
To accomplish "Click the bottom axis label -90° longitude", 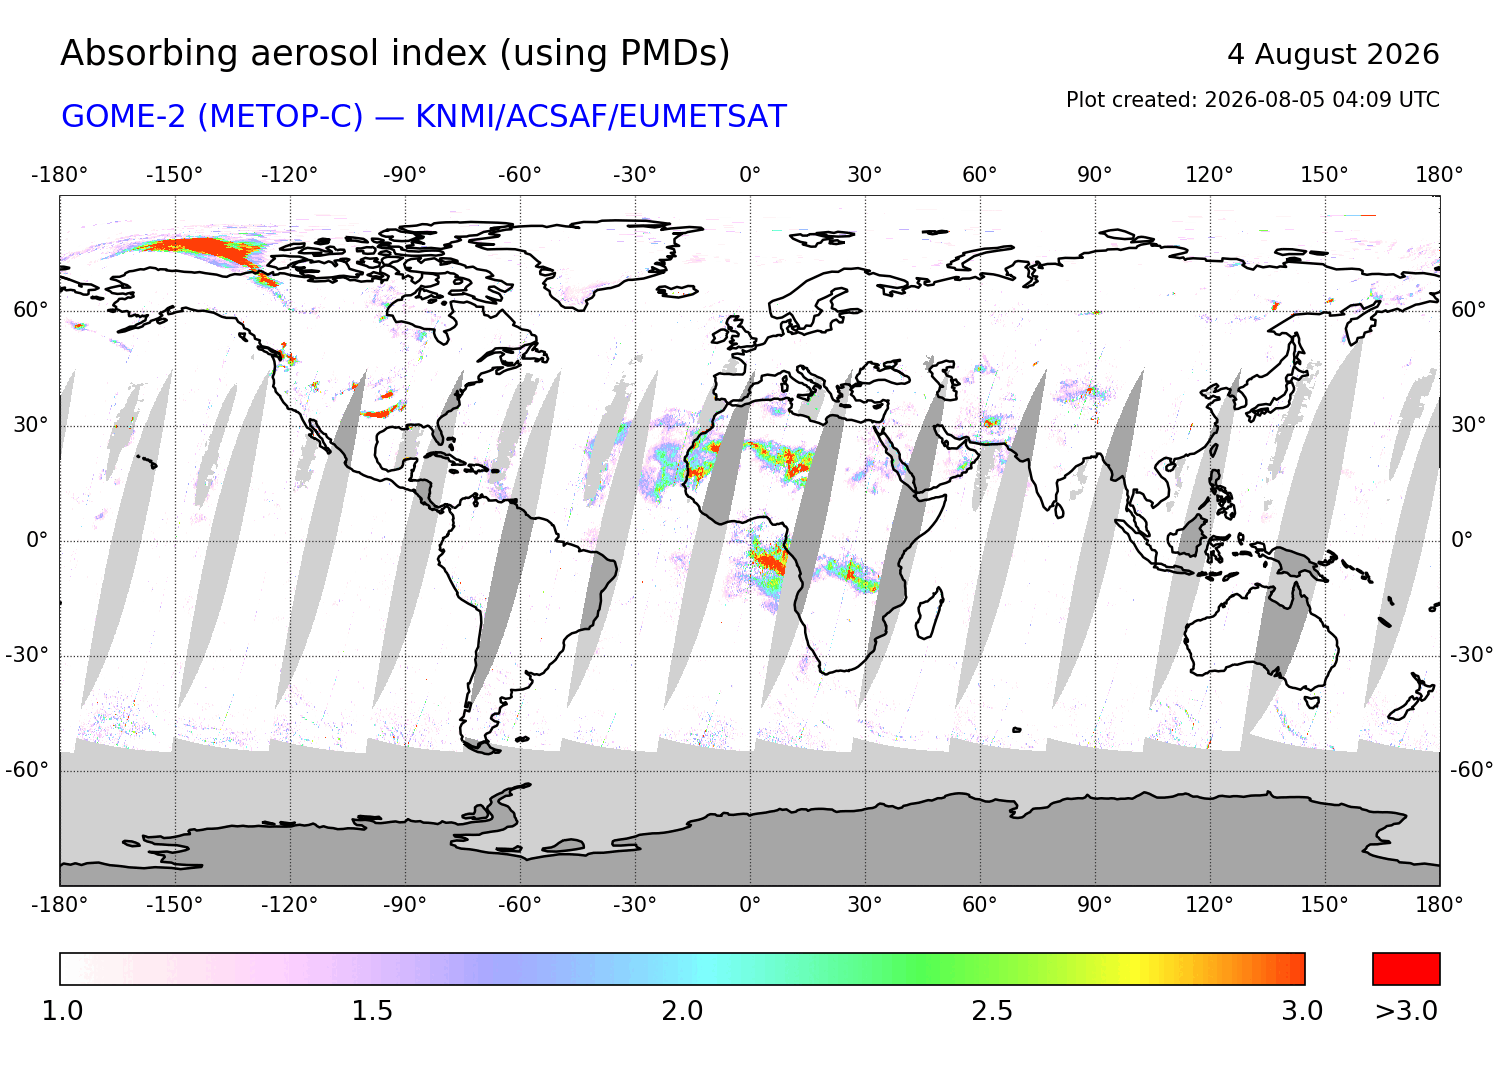I will click(x=404, y=905).
